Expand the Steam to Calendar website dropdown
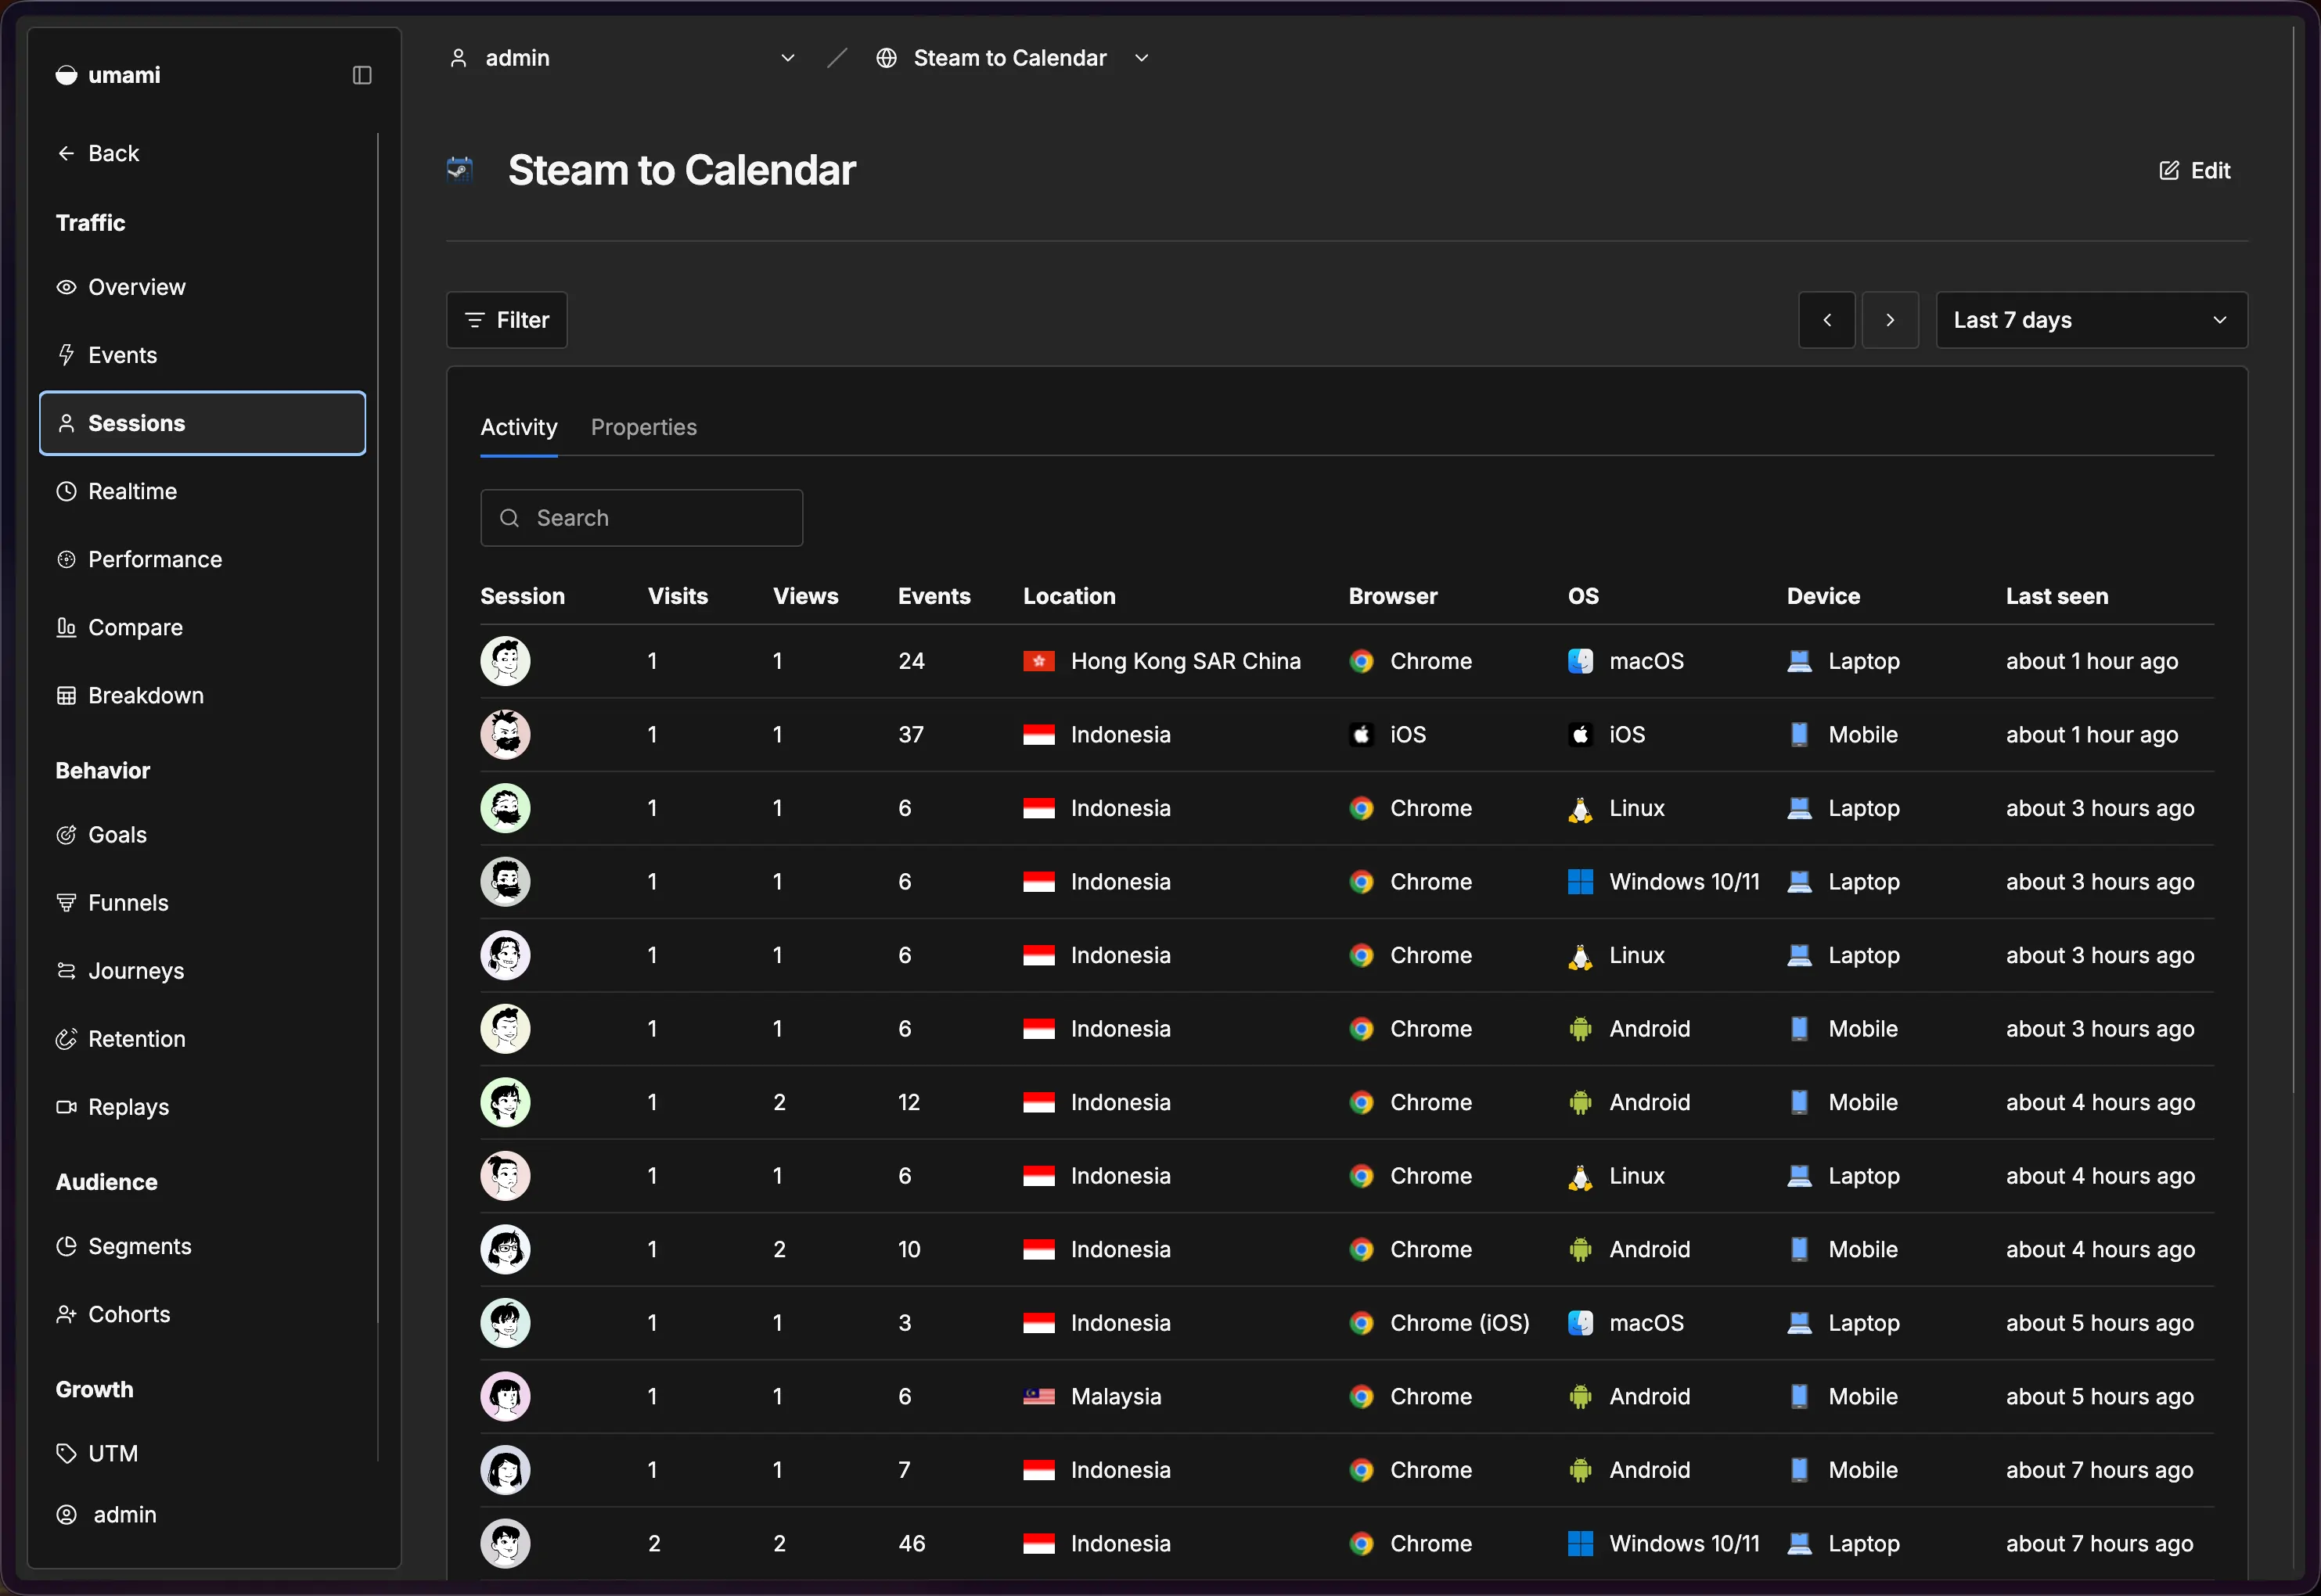 (1012, 58)
